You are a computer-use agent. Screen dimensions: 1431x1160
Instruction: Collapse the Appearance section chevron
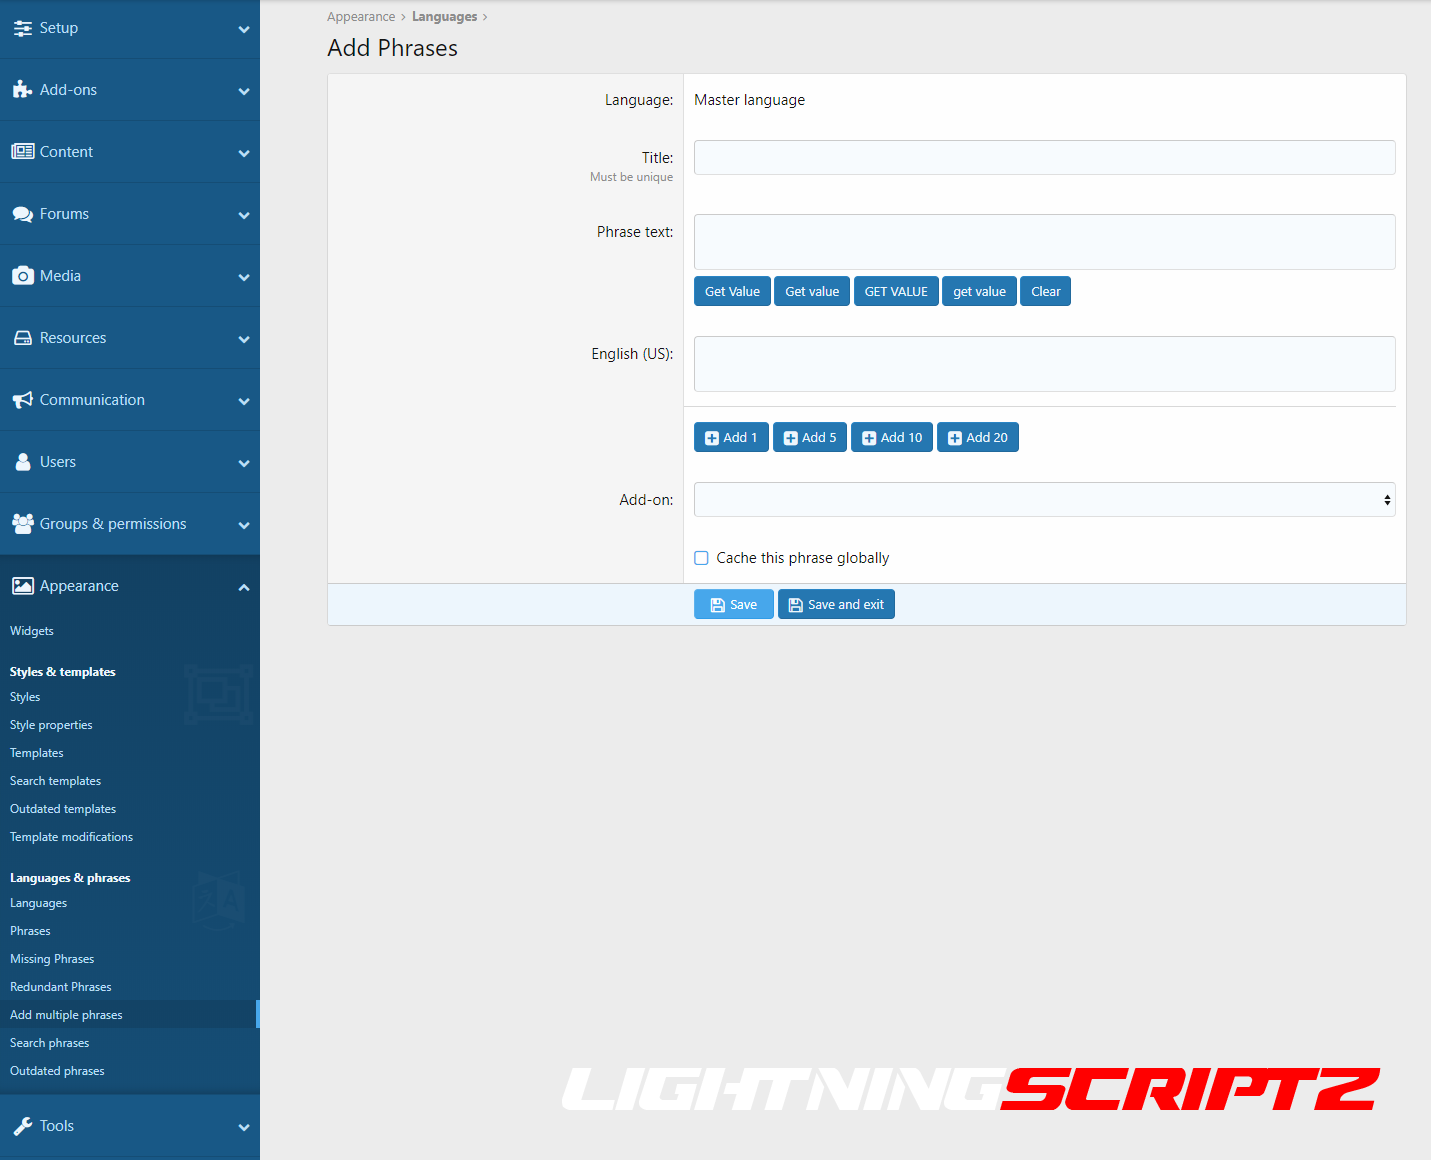pos(244,587)
